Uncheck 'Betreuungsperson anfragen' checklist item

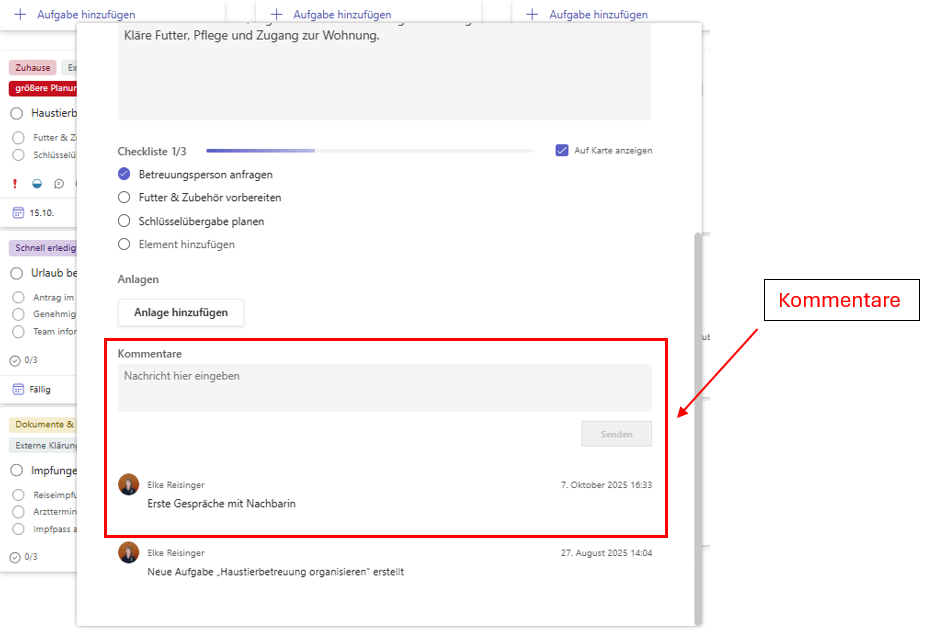click(125, 174)
